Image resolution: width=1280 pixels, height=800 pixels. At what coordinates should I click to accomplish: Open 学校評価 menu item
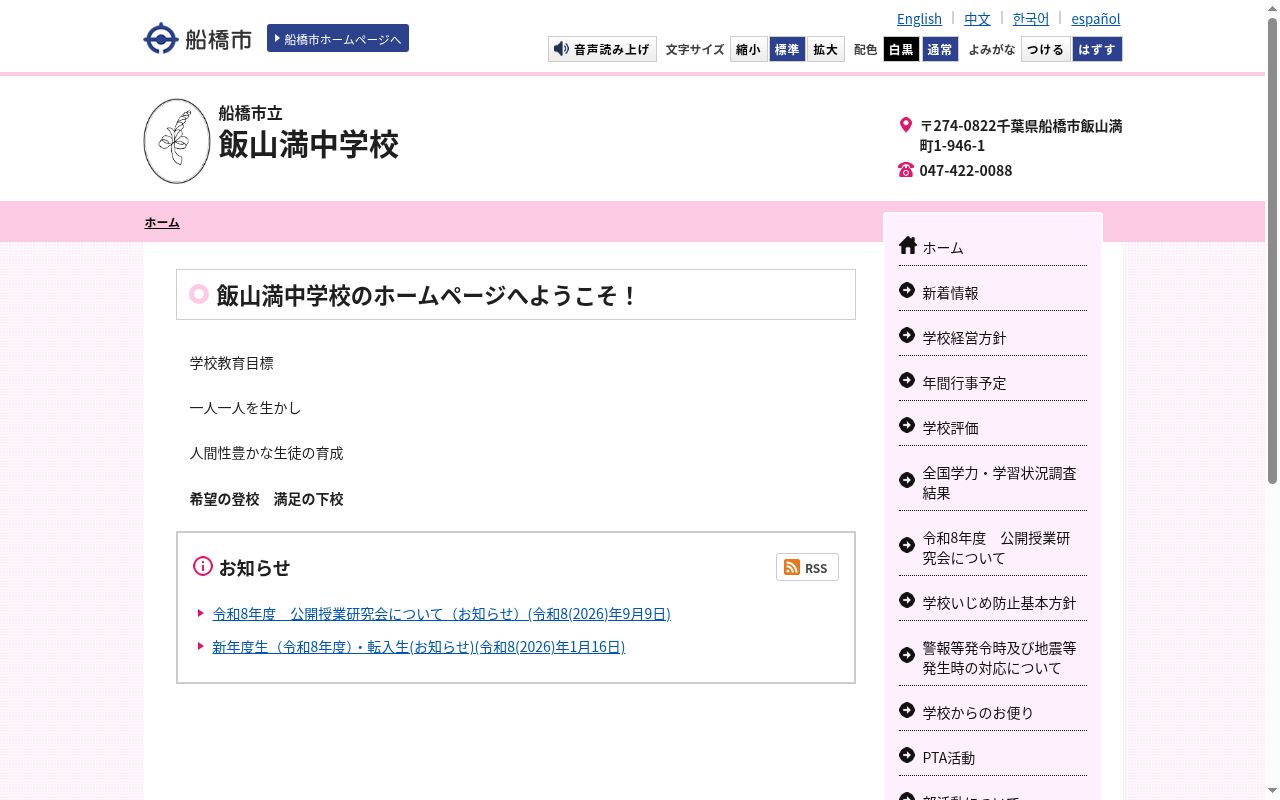950,427
